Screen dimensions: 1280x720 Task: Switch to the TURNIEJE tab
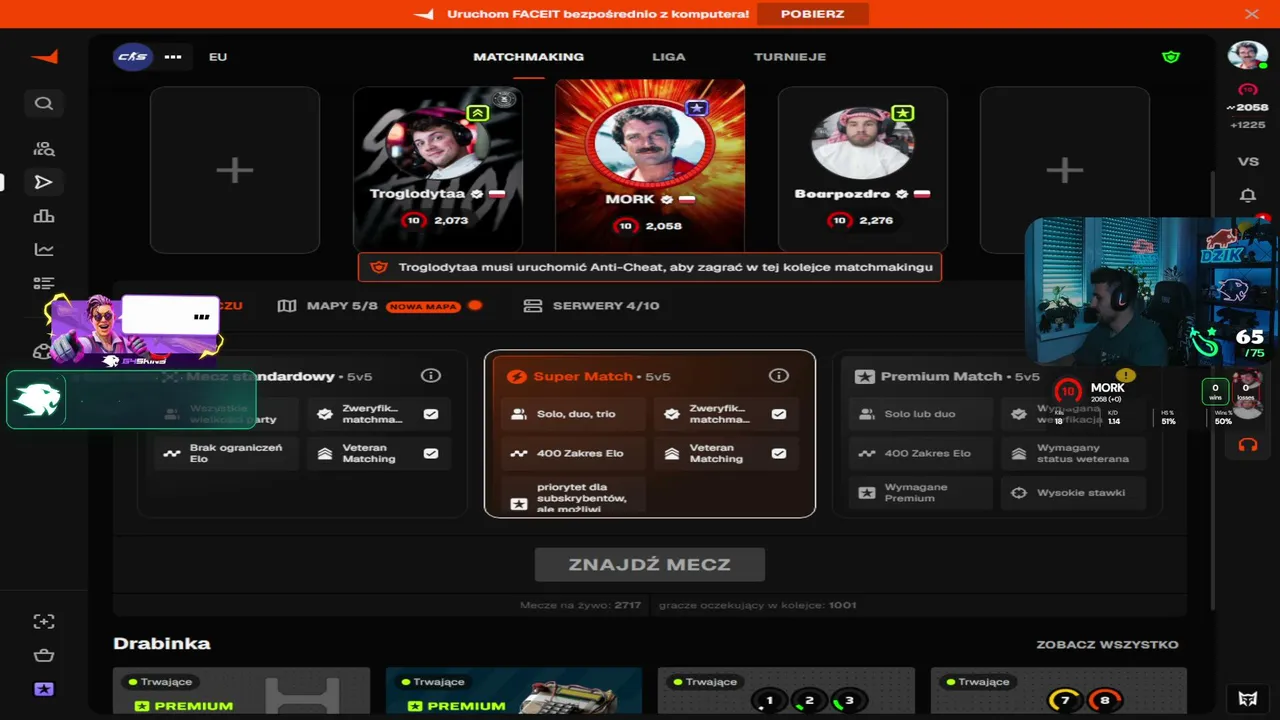(x=790, y=57)
